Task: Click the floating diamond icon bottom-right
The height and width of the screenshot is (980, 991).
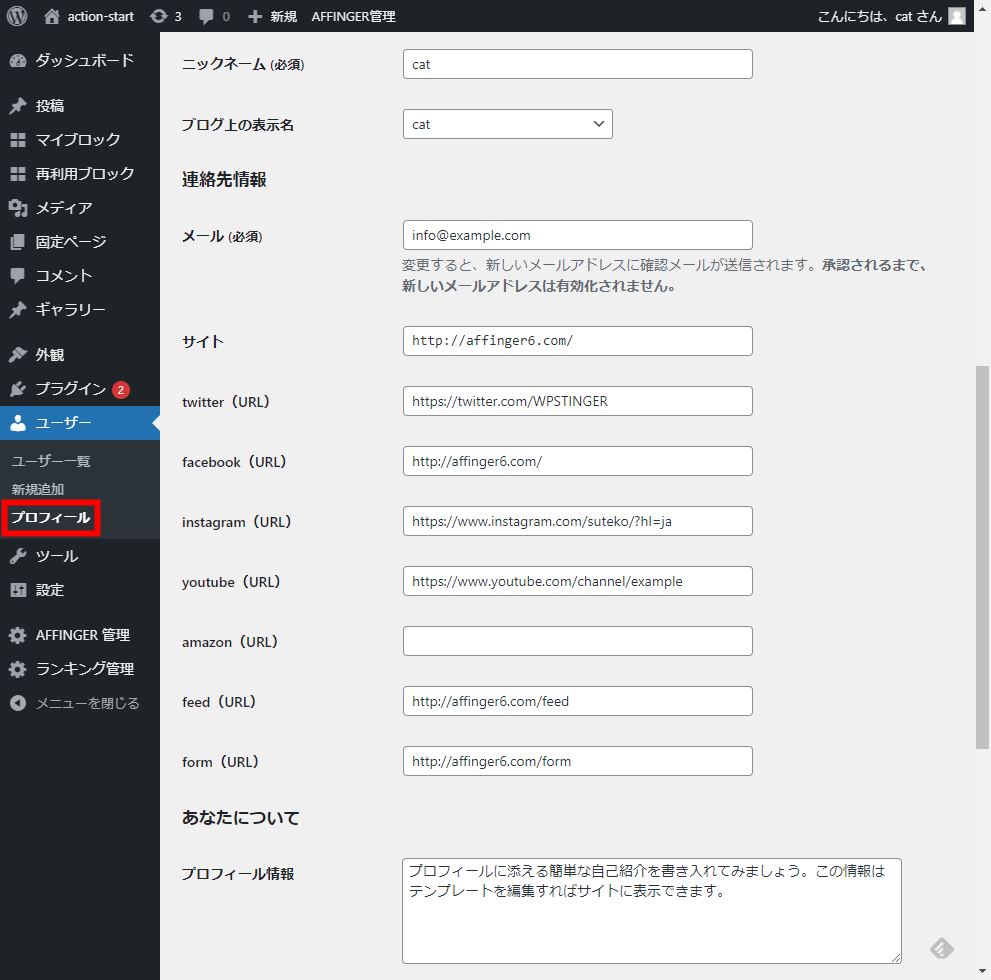Action: pos(942,948)
